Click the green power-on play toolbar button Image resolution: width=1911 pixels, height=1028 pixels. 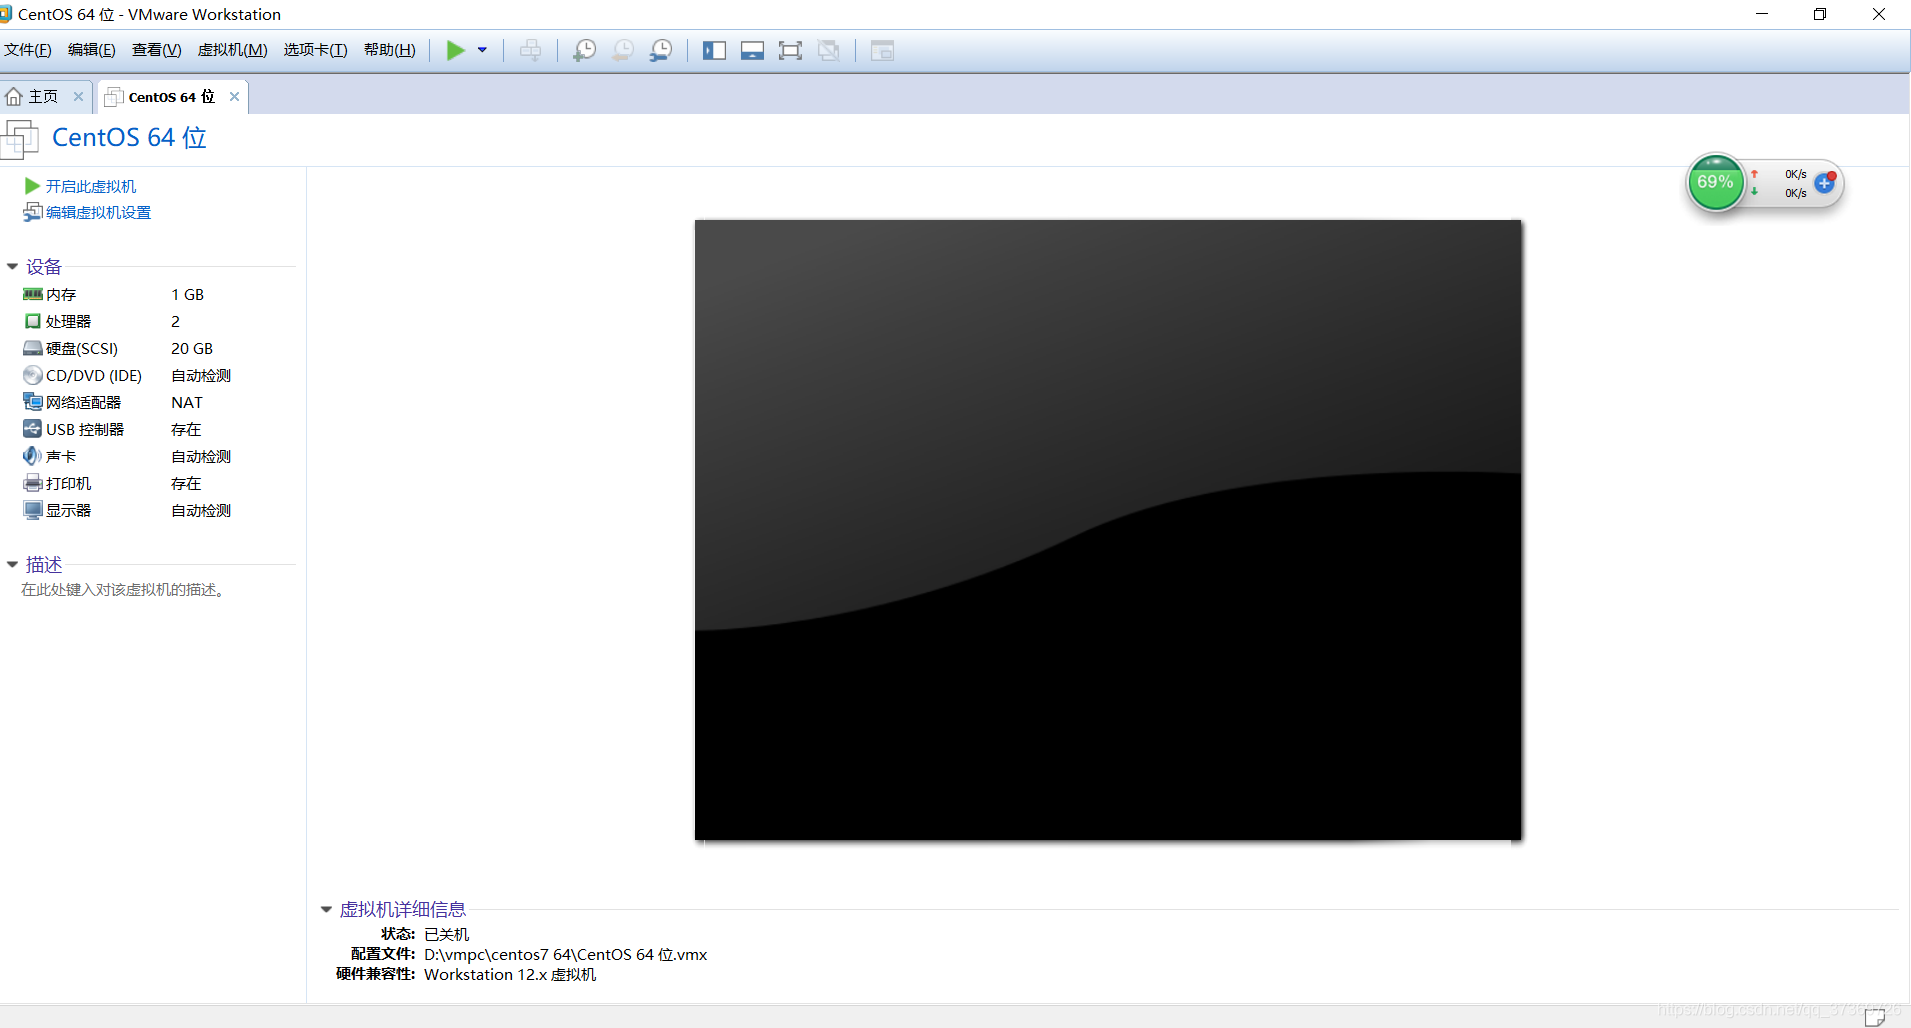[x=456, y=50]
